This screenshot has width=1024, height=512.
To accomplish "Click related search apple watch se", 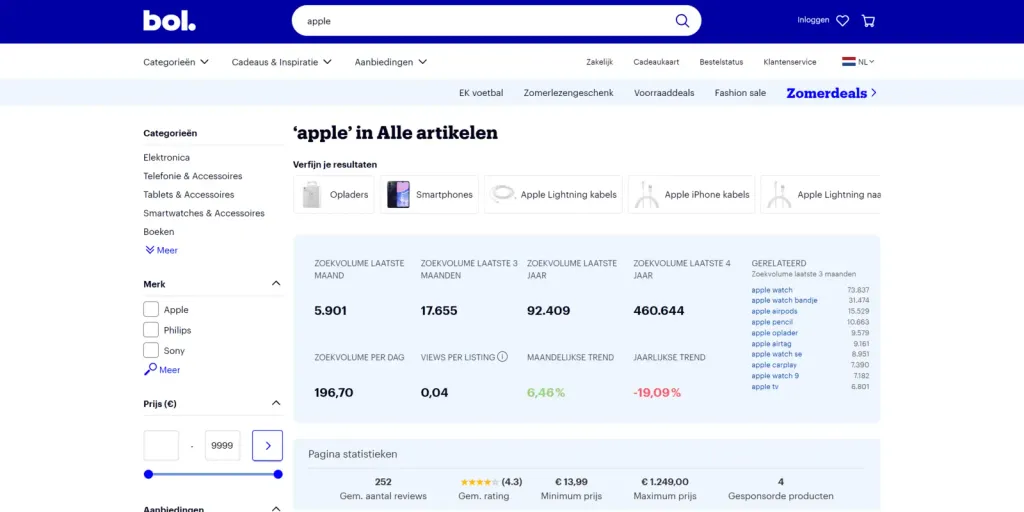I will (x=776, y=354).
